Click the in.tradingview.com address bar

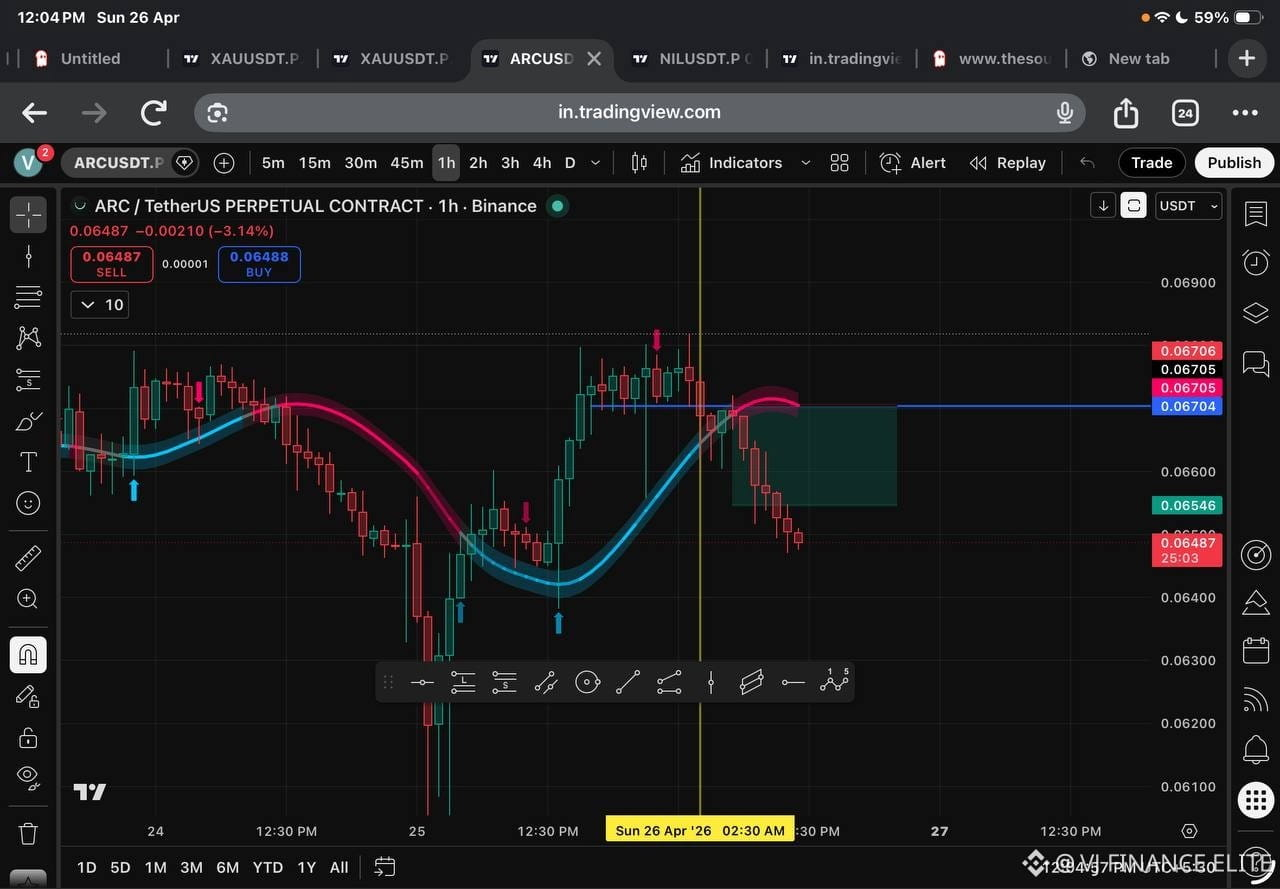click(x=639, y=112)
